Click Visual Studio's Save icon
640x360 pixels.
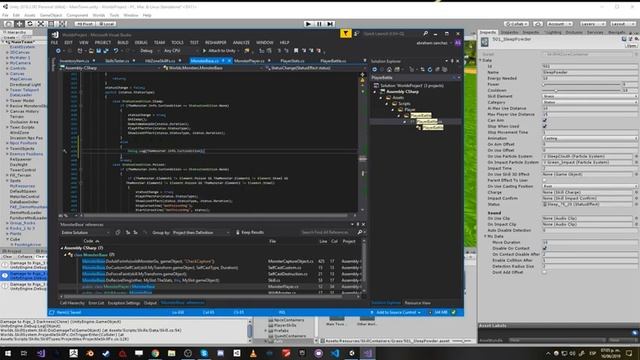(99, 51)
